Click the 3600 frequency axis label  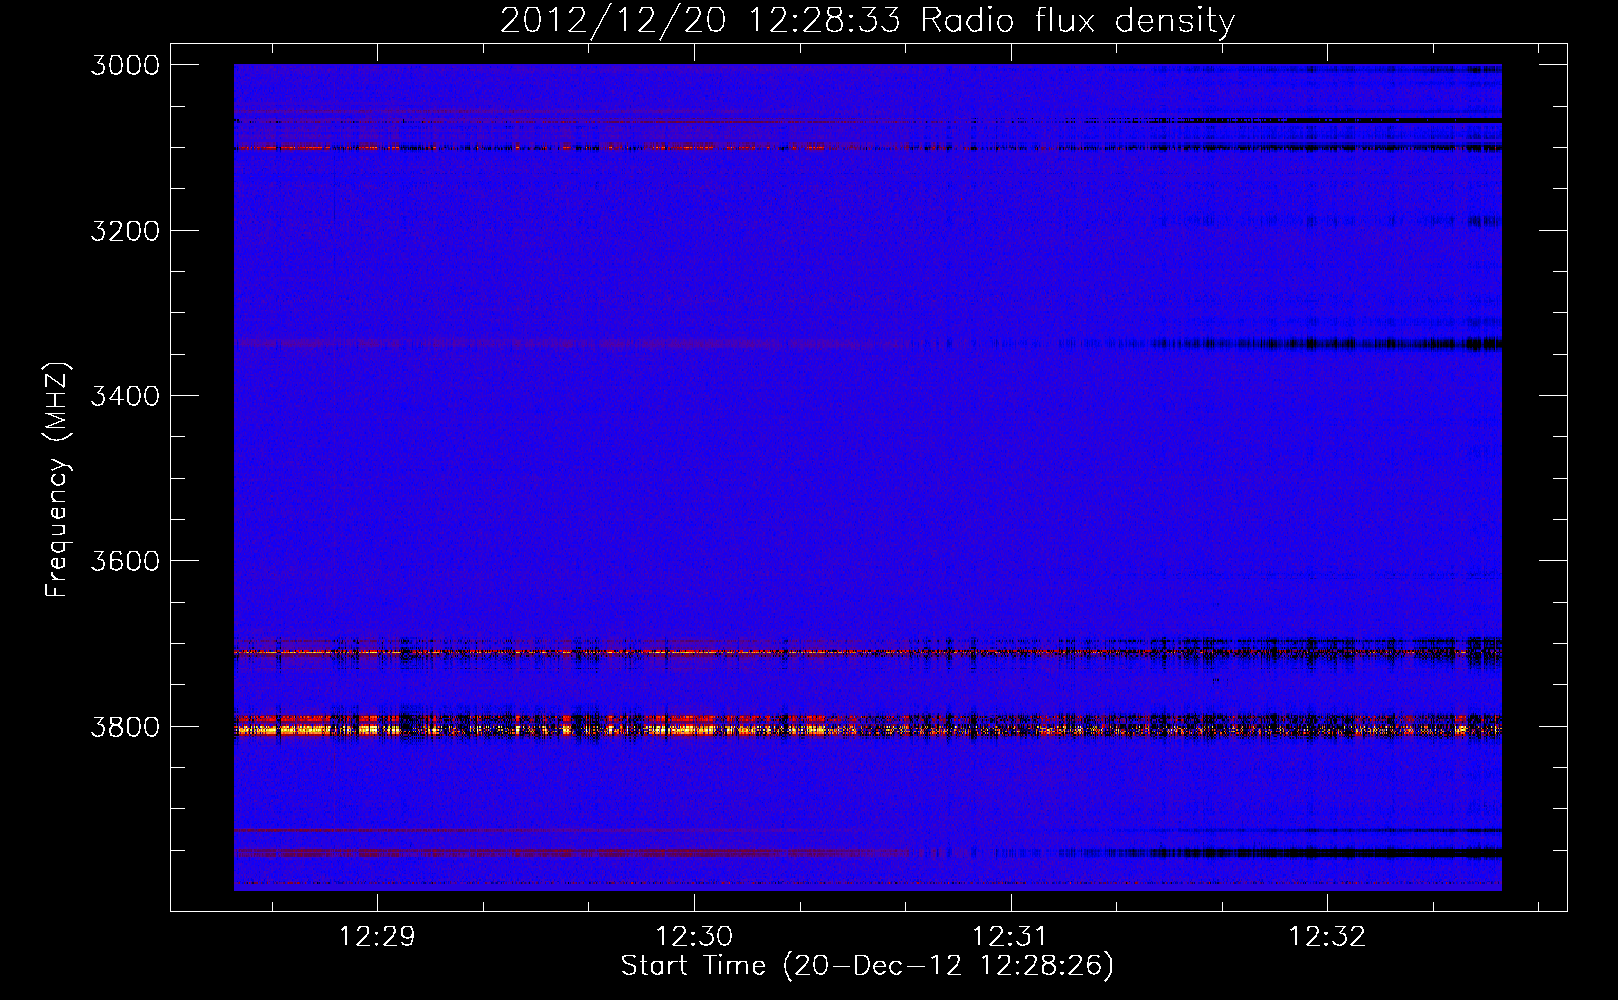tap(125, 561)
